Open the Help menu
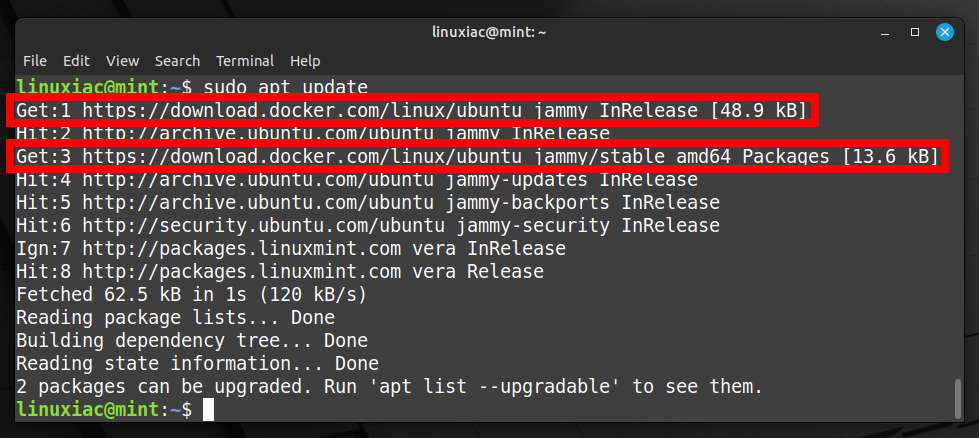 click(305, 61)
